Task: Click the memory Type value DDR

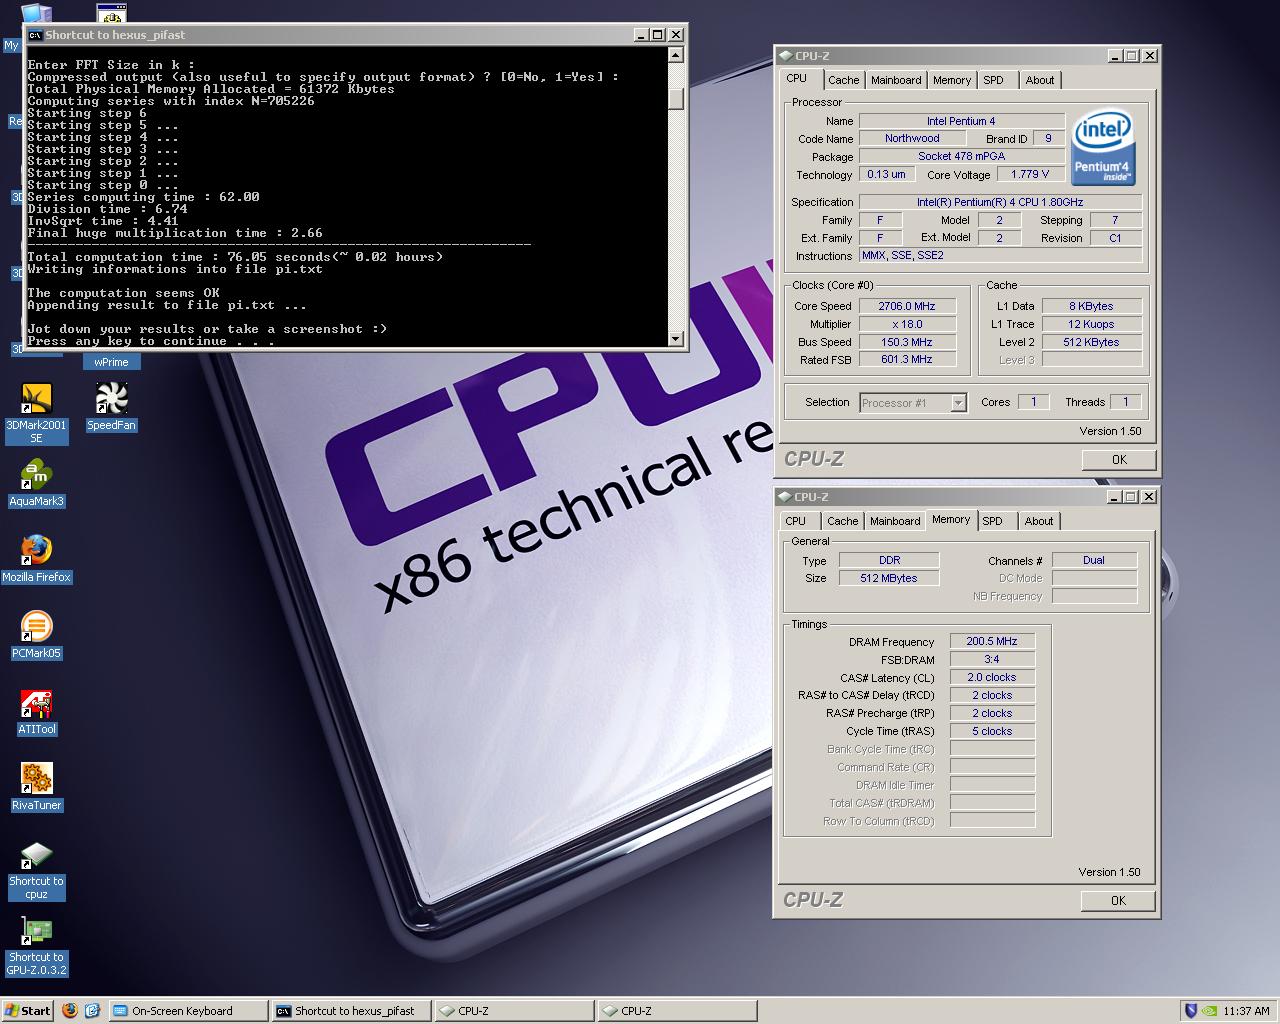Action: tap(889, 560)
